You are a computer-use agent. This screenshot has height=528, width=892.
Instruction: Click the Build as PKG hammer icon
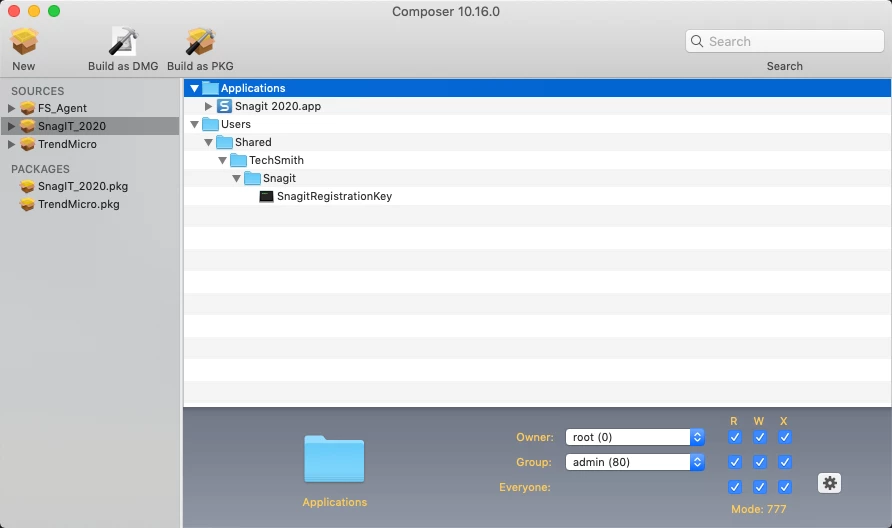tap(200, 42)
